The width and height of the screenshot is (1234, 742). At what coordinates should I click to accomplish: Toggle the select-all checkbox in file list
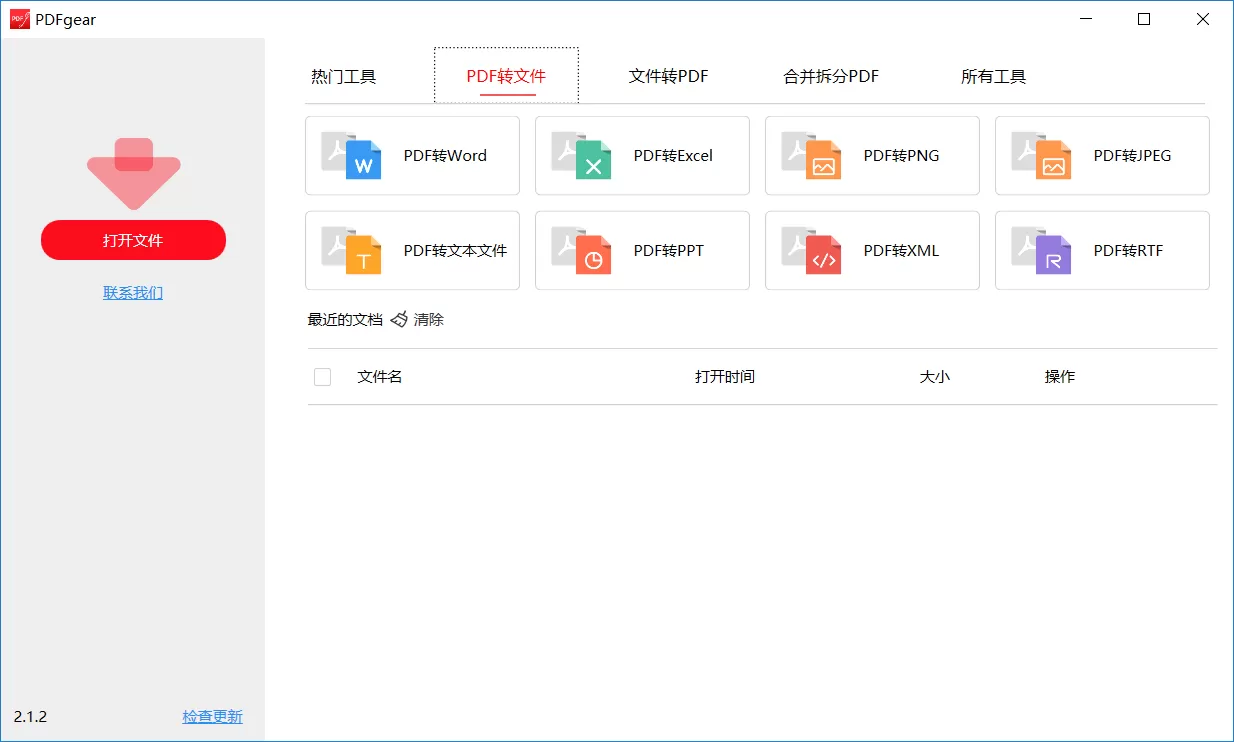click(x=322, y=376)
